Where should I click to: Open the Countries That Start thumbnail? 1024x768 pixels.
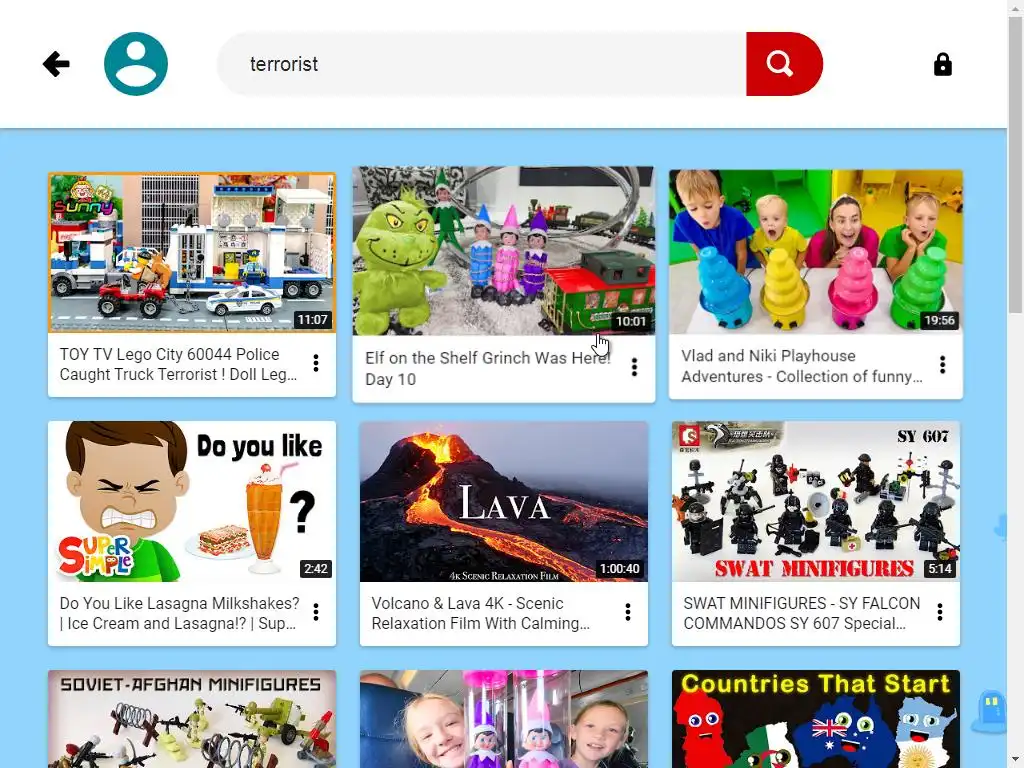(x=816, y=719)
